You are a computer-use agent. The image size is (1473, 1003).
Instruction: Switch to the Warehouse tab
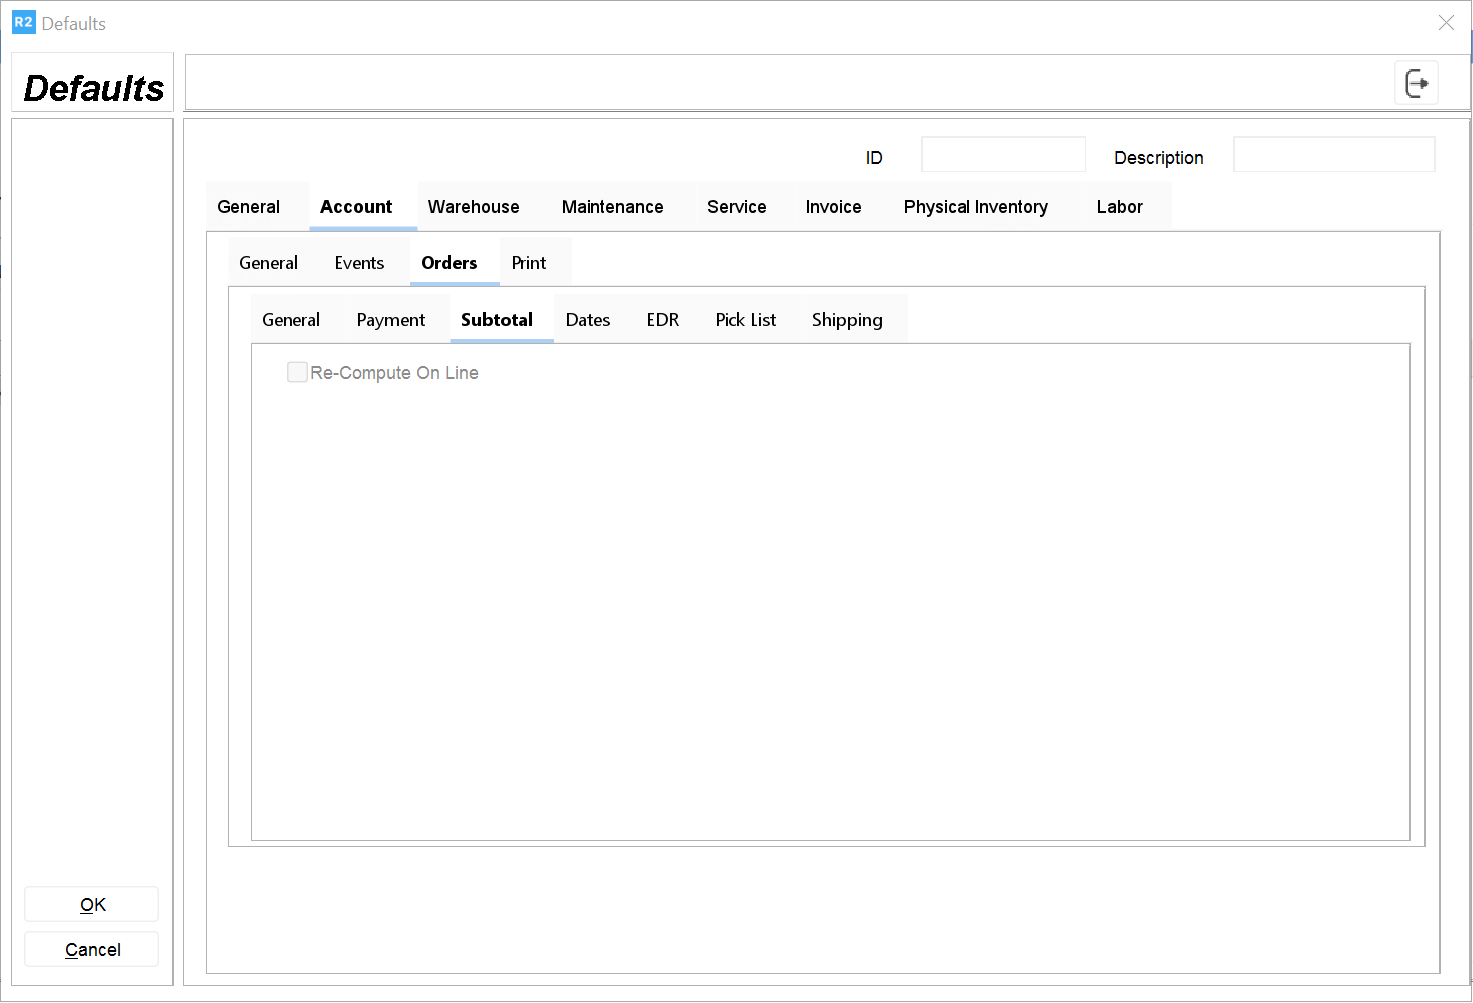473,207
